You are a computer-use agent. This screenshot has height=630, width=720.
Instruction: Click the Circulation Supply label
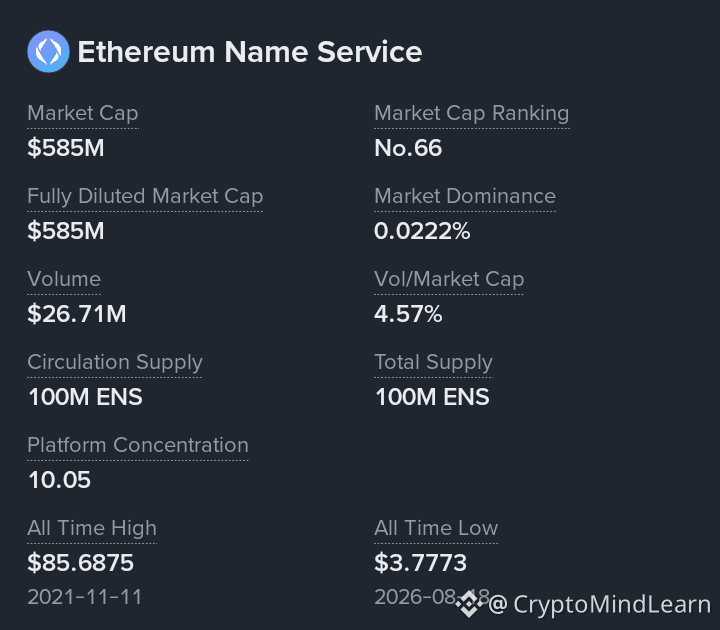point(115,362)
